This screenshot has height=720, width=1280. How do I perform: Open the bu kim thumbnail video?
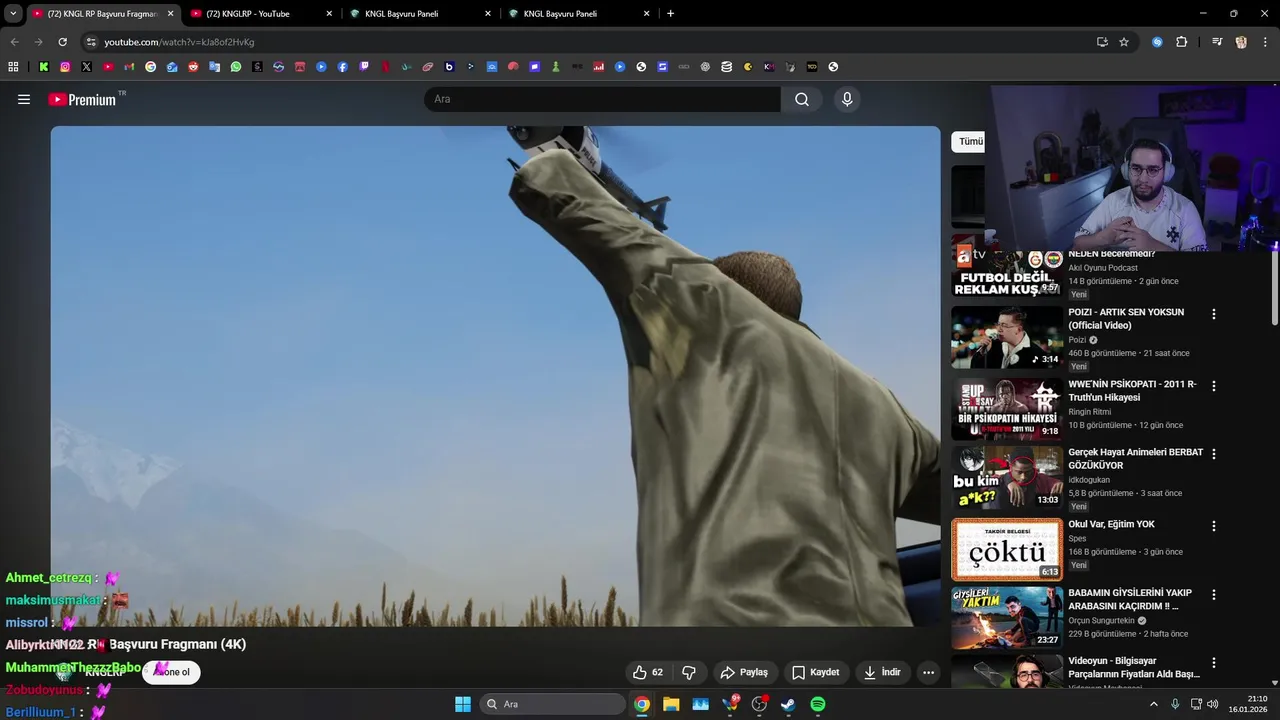click(1007, 477)
